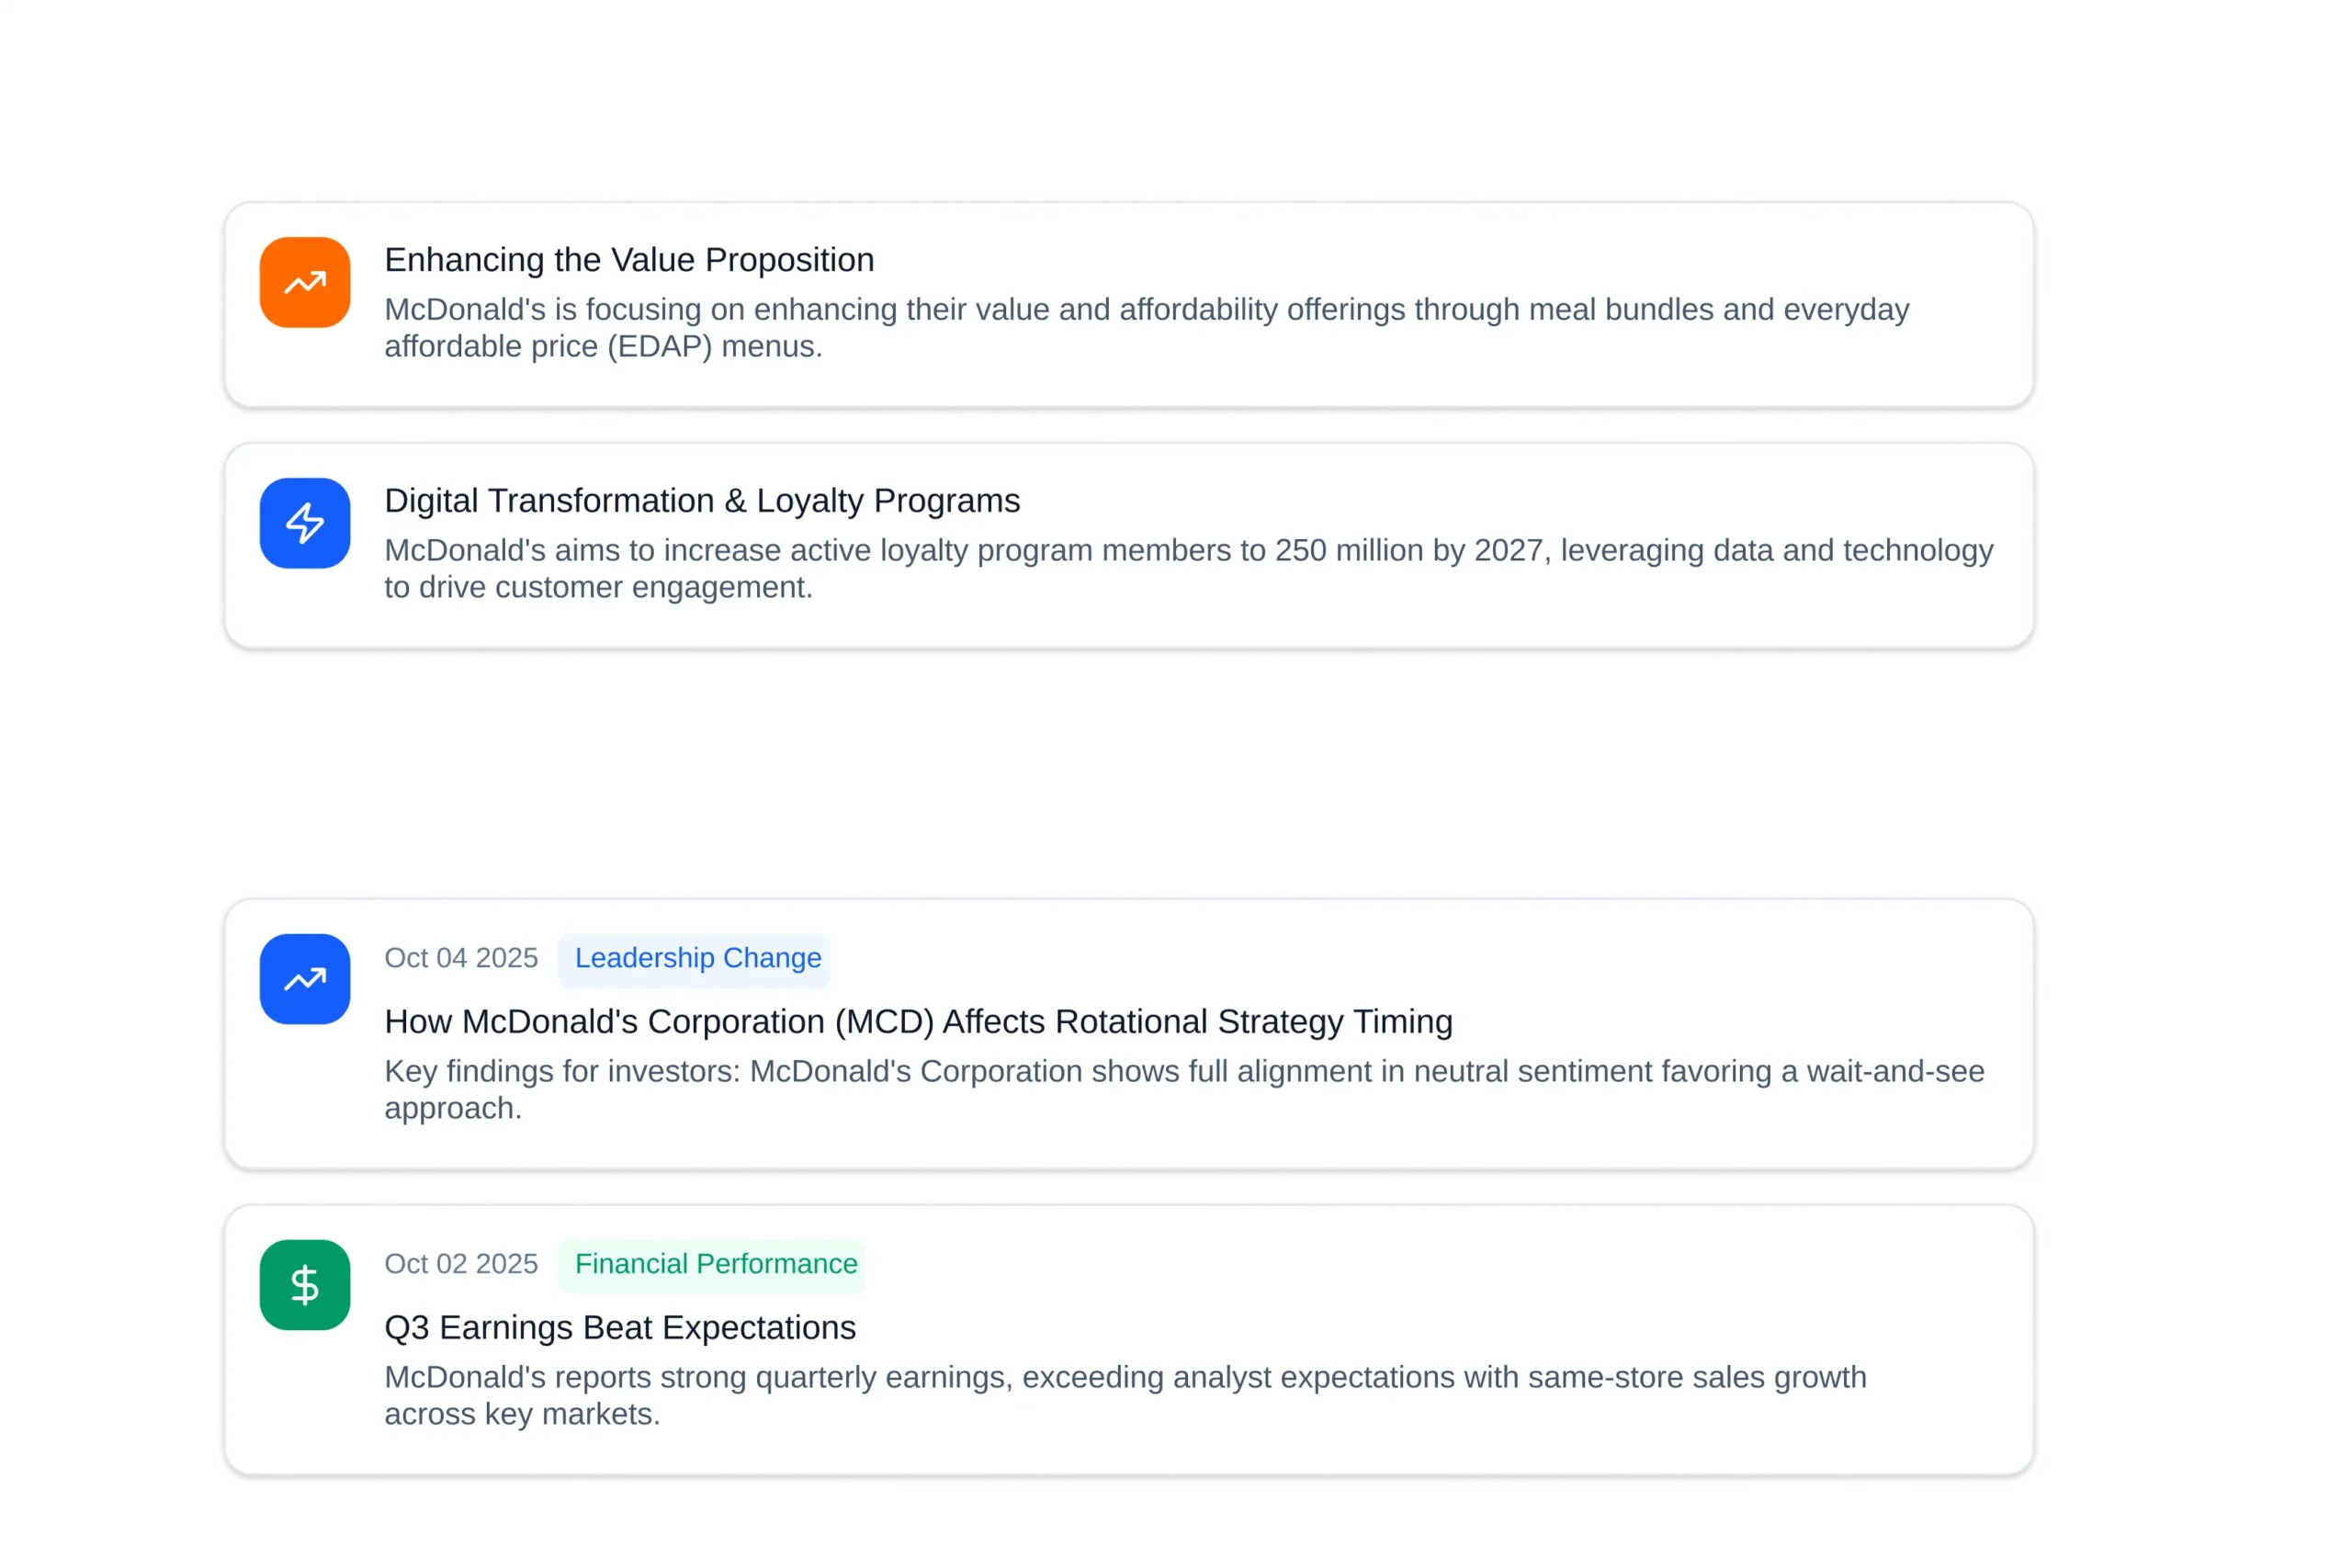Click the "Oct 02 2025" date
This screenshot has height=1568, width=2352.
point(461,1264)
